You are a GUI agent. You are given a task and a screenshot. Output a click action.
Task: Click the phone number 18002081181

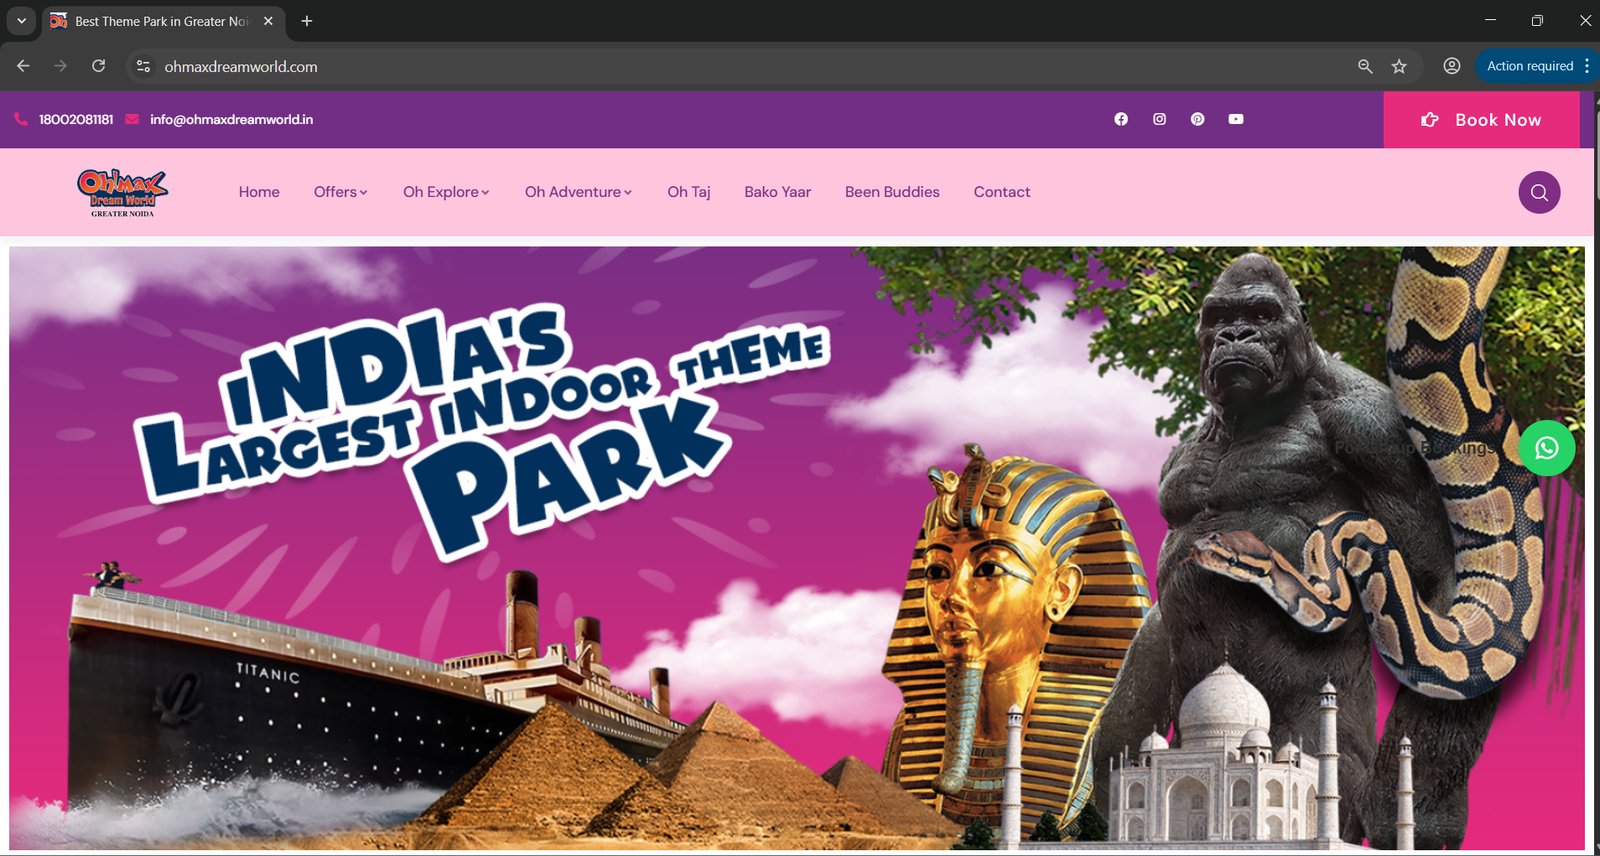pos(76,119)
